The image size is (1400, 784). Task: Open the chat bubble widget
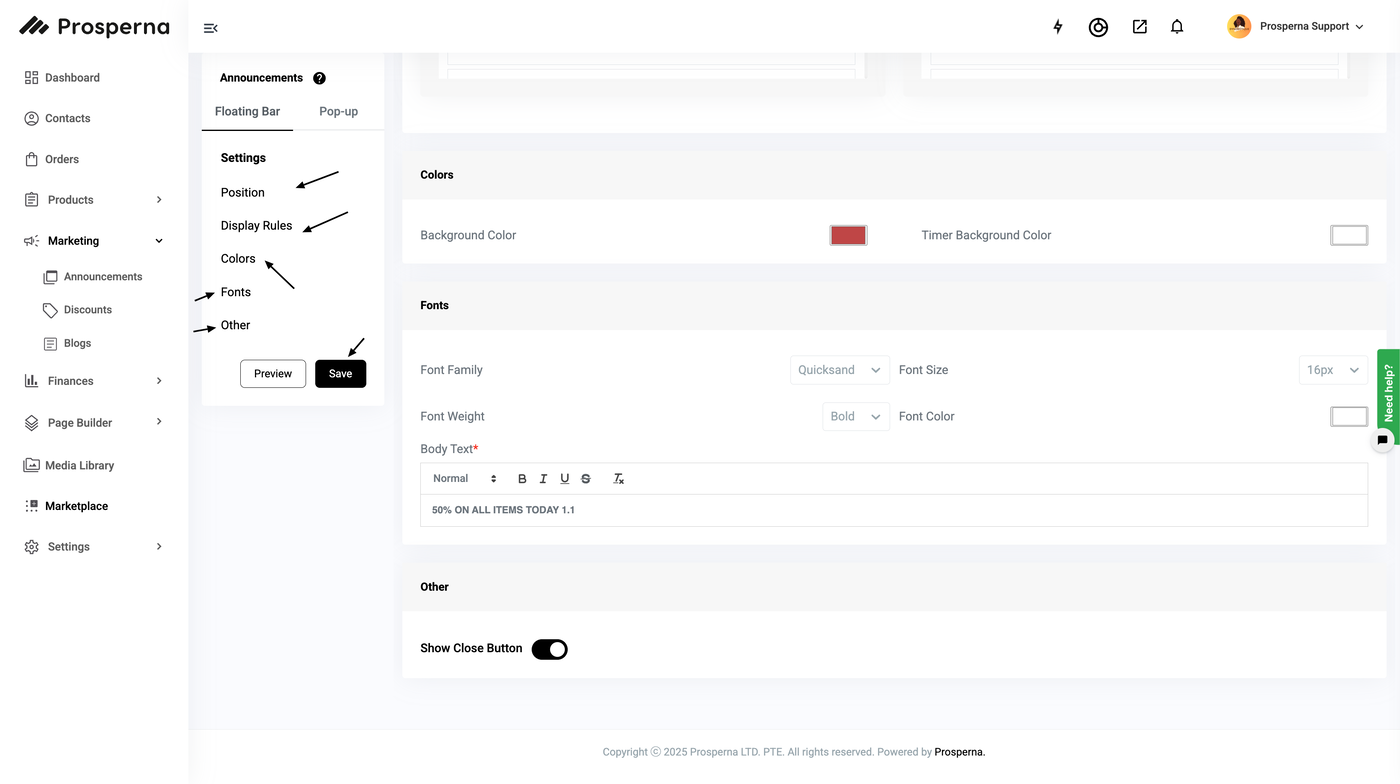pos(1382,440)
